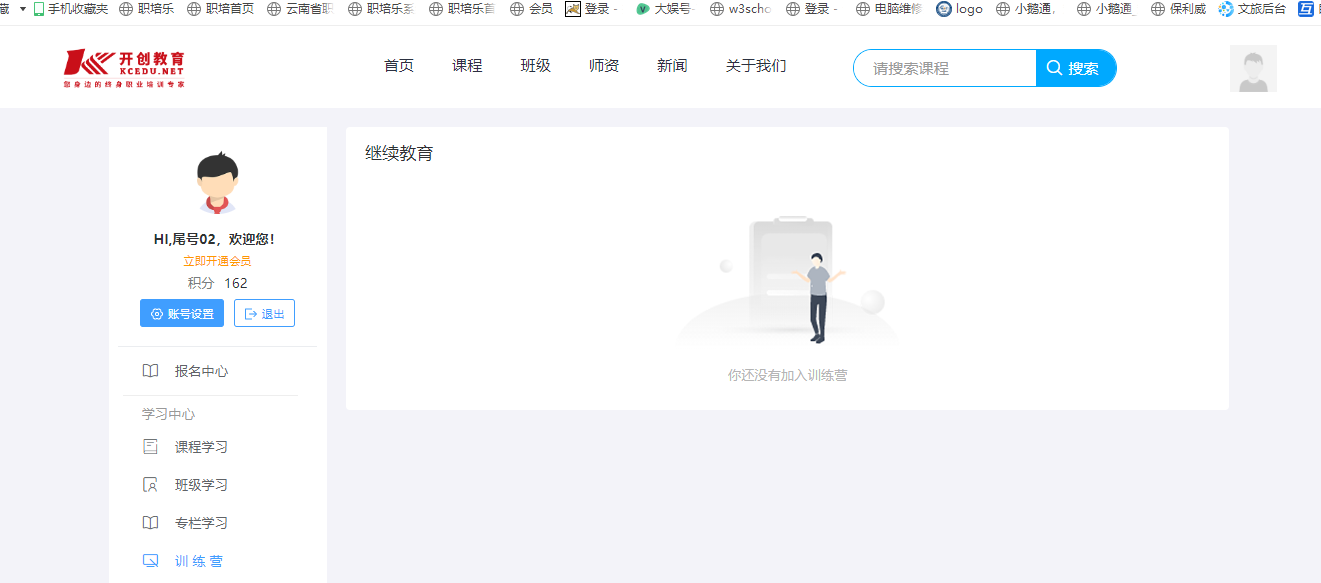Open the logo bookmark
This screenshot has height=583, width=1321.
959,9
